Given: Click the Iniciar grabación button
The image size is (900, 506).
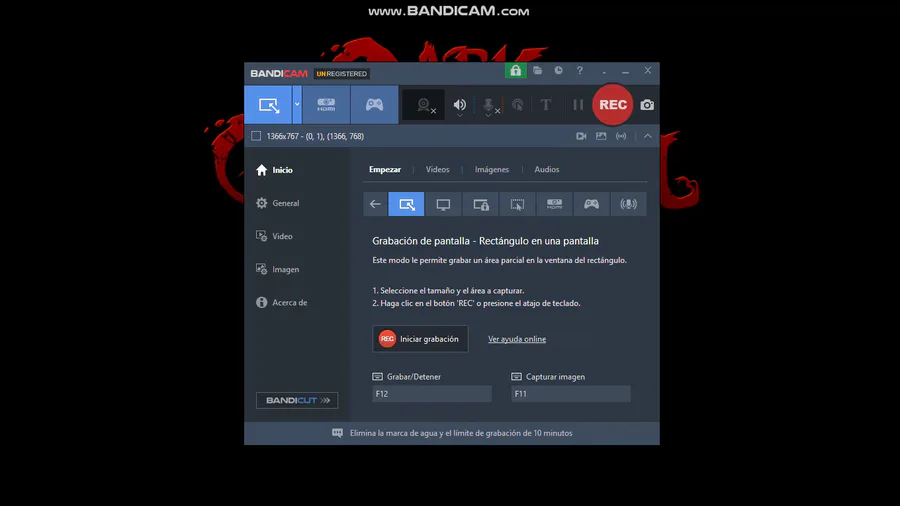Looking at the screenshot, I should pyautogui.click(x=420, y=339).
